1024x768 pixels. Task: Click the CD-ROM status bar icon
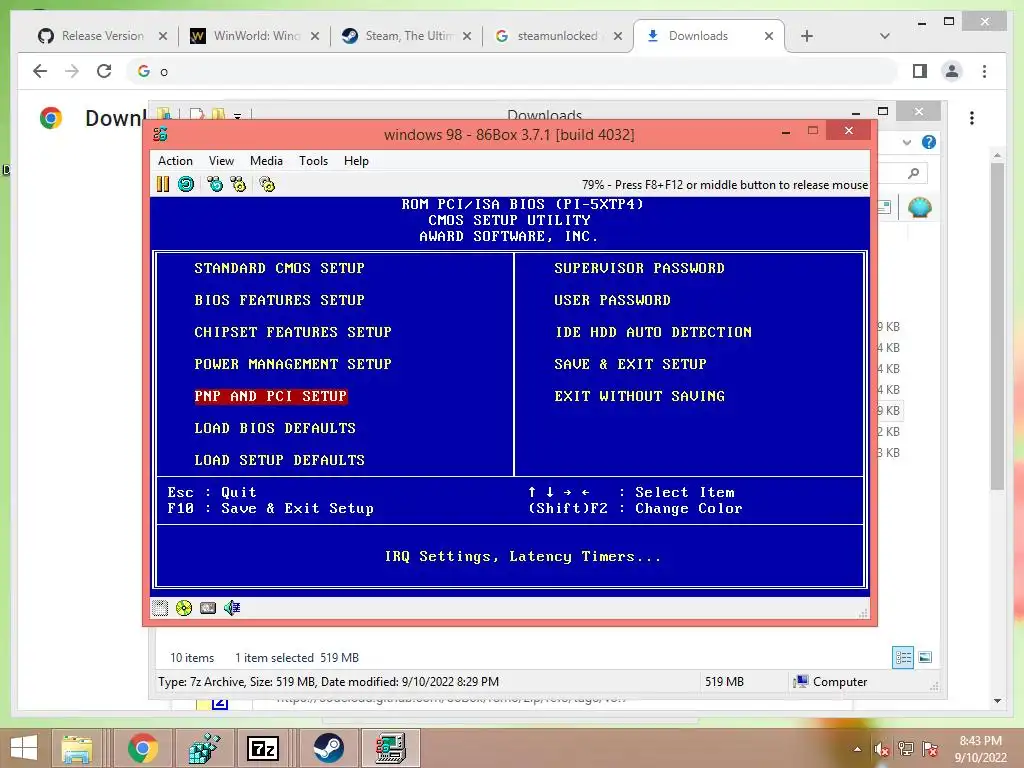[x=184, y=608]
